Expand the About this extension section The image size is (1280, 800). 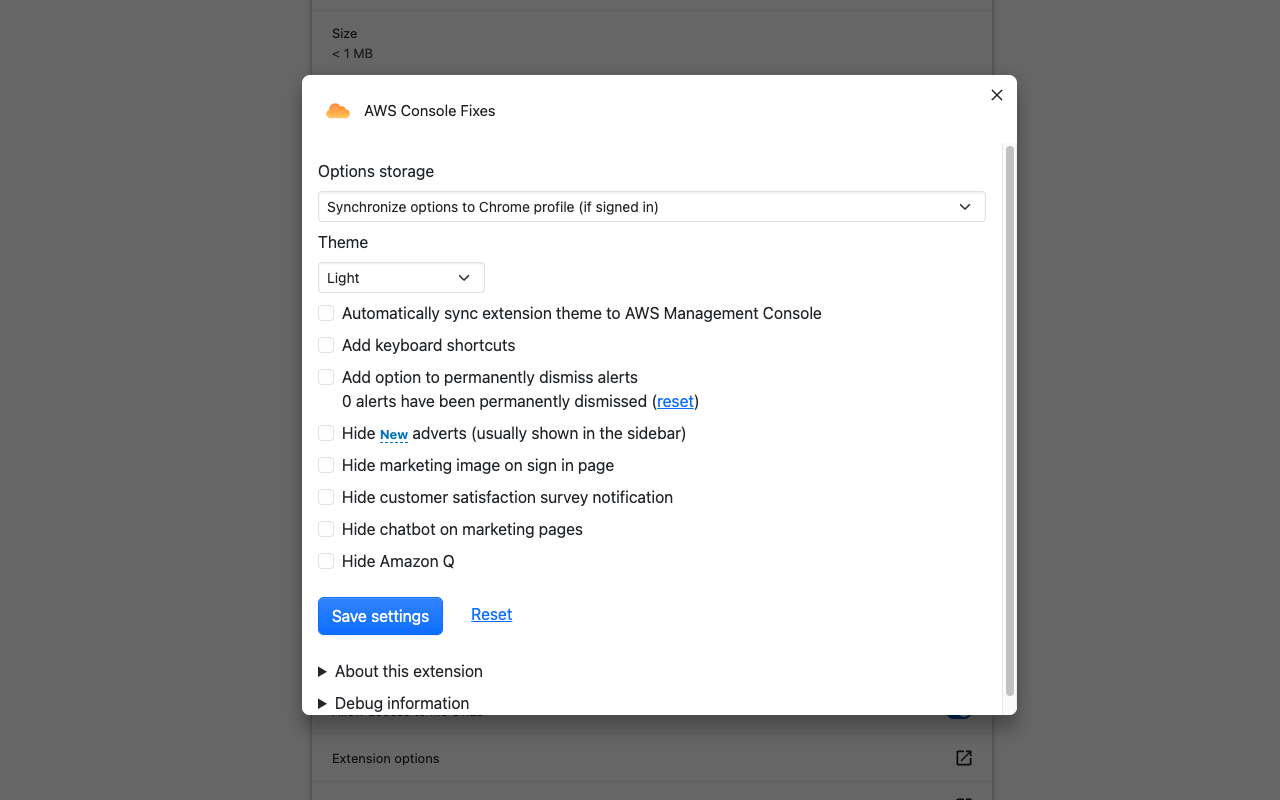coord(408,671)
